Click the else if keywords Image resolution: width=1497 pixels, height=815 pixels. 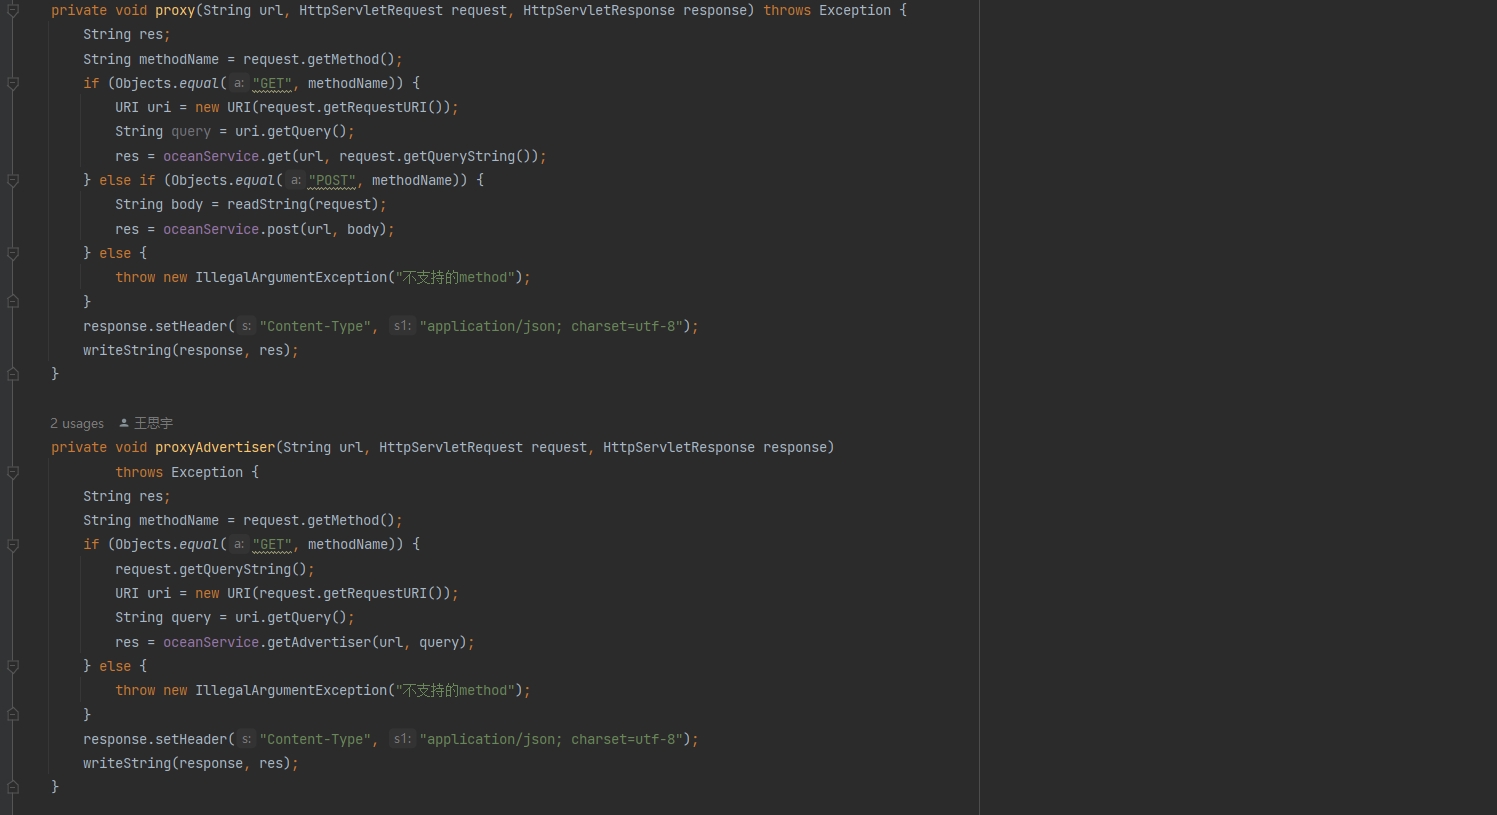(x=127, y=180)
